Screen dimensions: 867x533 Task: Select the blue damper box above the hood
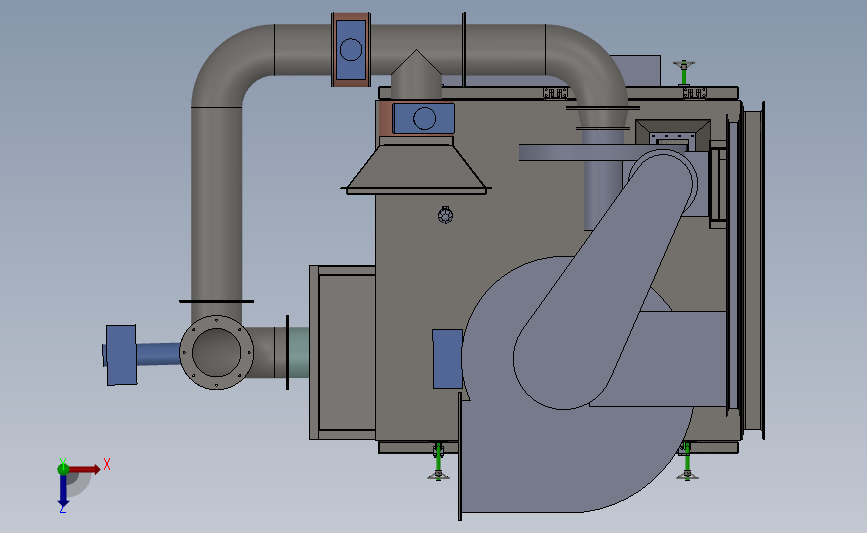(424, 118)
